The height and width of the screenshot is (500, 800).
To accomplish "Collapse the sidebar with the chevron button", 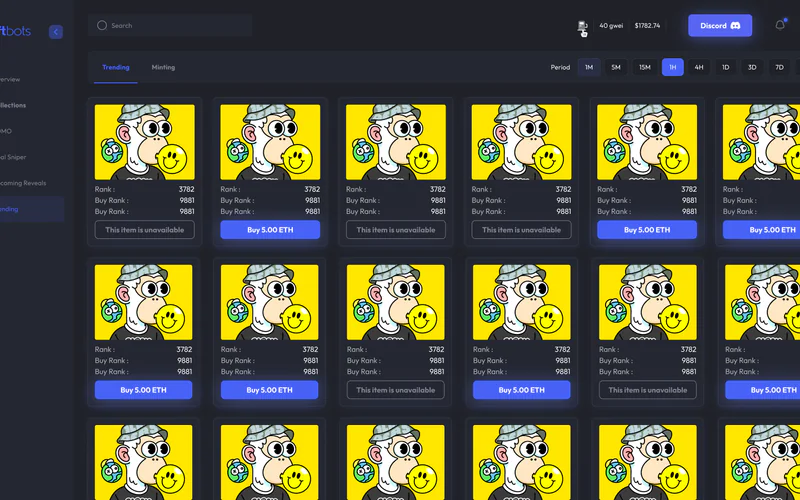I will point(56,32).
